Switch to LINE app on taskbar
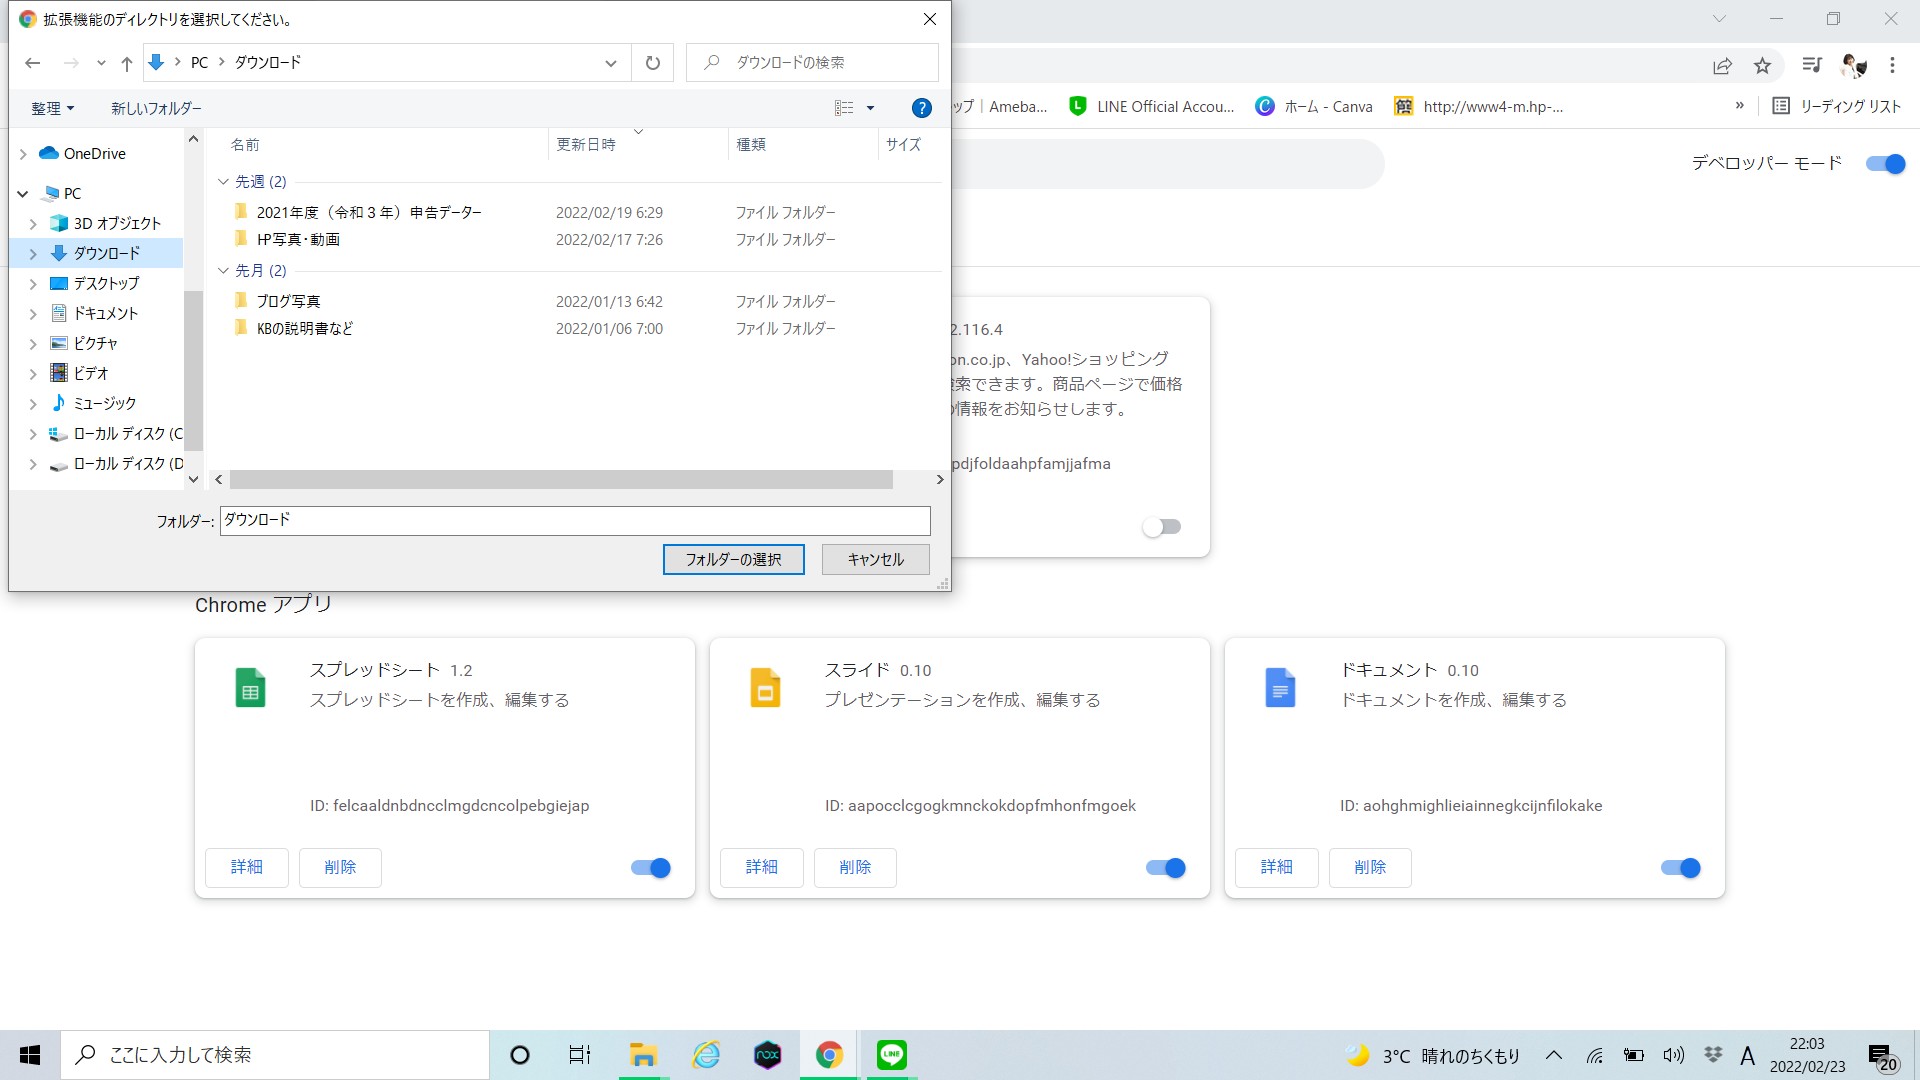The height and width of the screenshot is (1080, 1920). click(891, 1055)
